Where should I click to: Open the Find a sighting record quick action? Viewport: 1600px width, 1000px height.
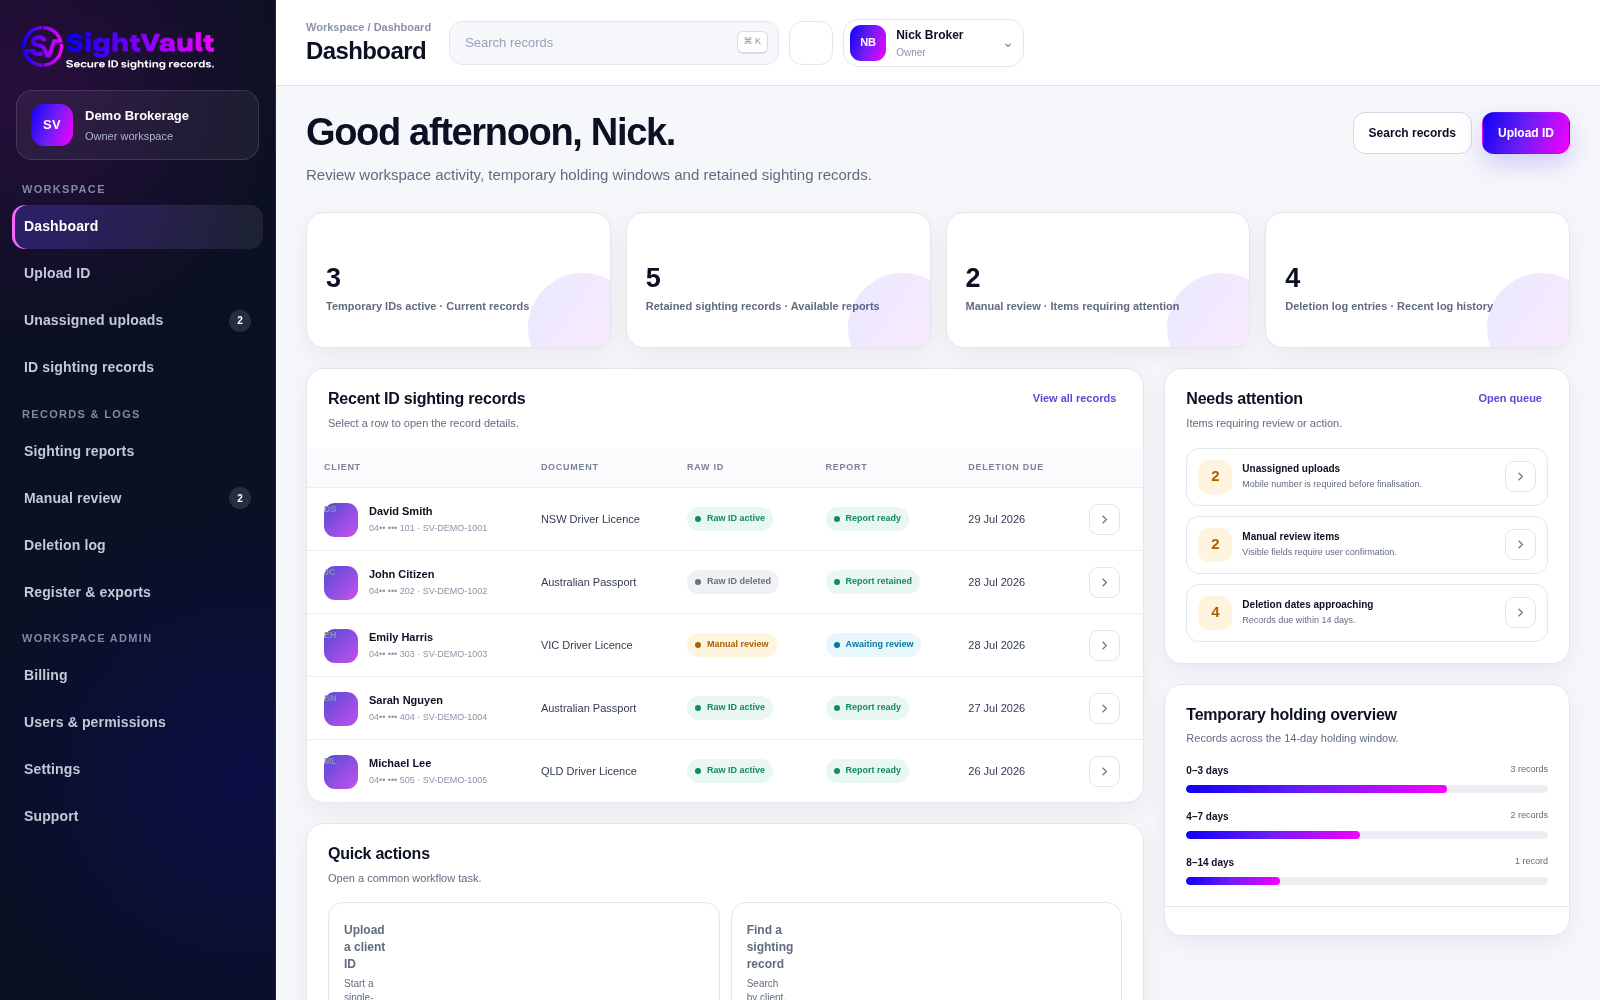926,951
